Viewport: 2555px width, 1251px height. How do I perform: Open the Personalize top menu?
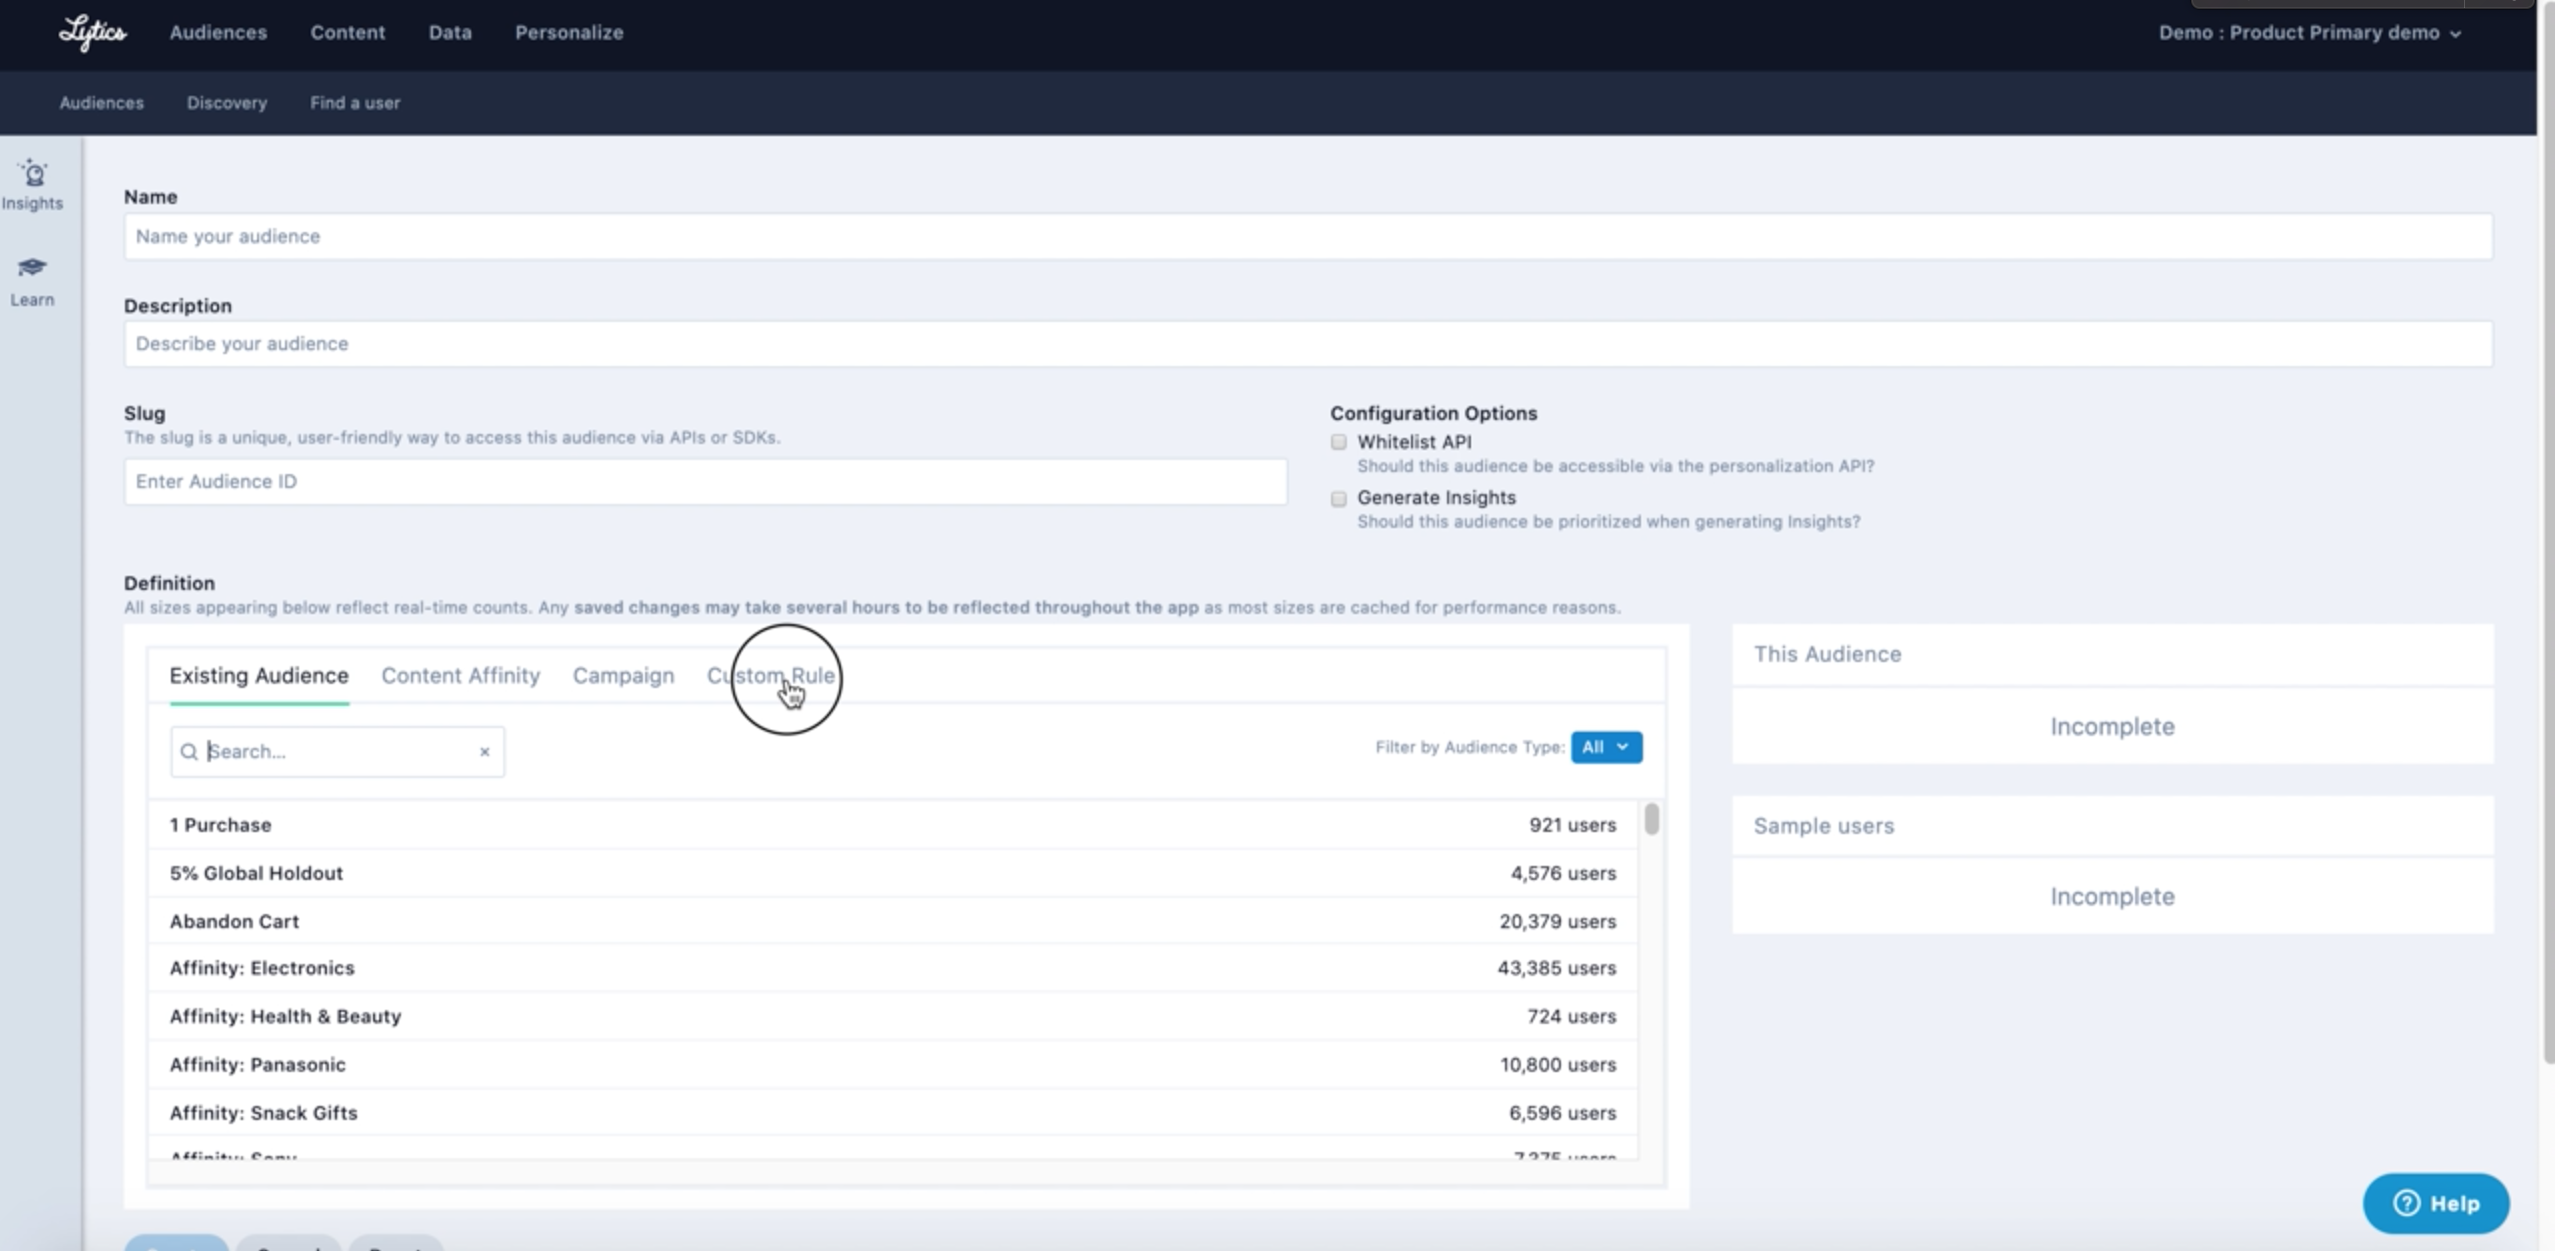pos(569,33)
